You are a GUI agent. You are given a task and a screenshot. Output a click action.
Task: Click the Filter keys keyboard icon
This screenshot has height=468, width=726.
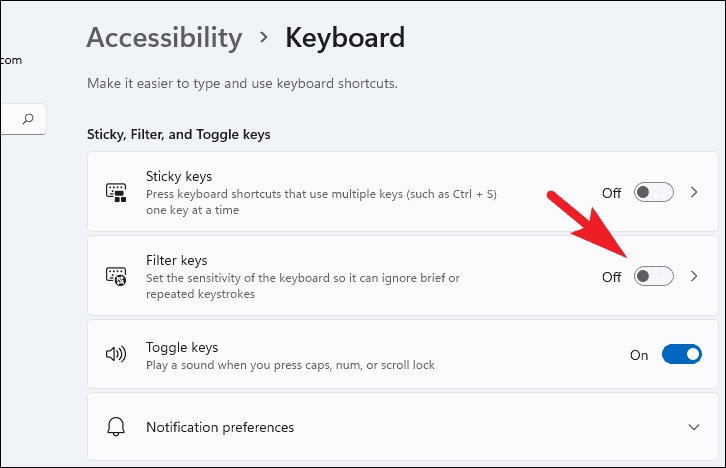coord(116,276)
